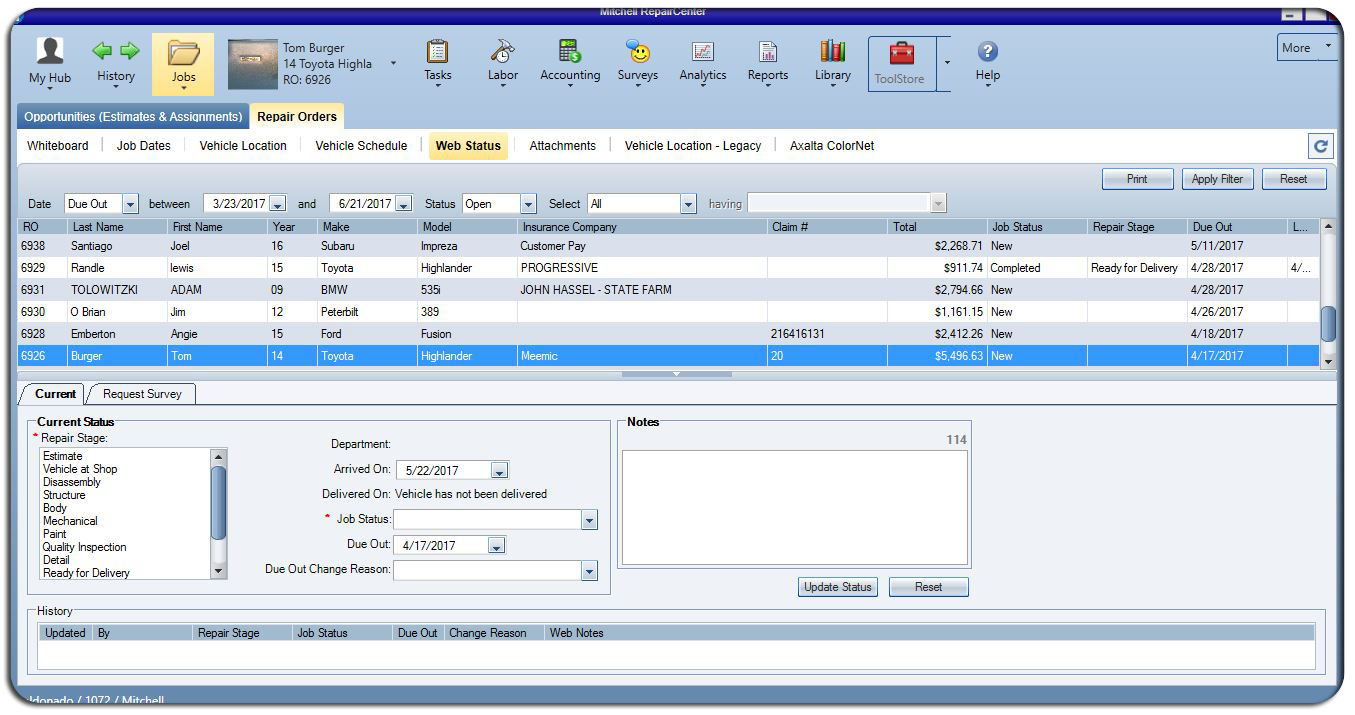Open the Library books icon
1355x715 pixels.
832,51
